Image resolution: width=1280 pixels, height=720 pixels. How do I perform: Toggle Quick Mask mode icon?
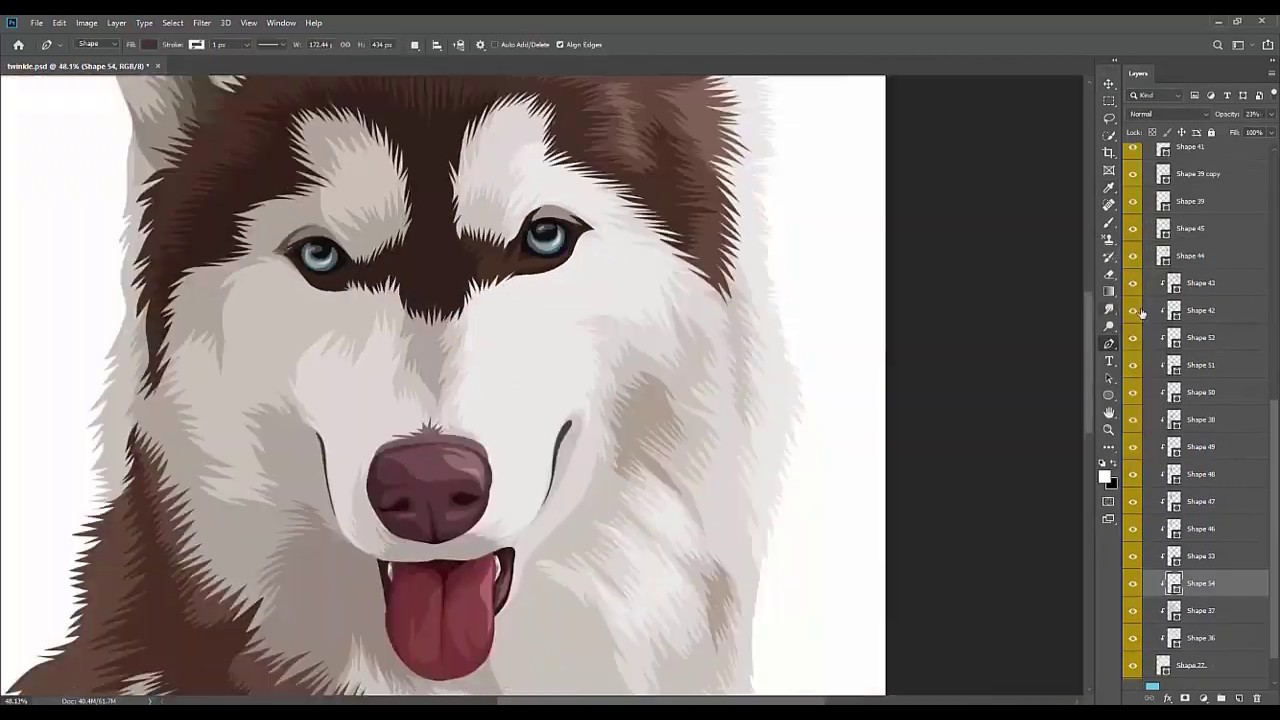pyautogui.click(x=1108, y=502)
